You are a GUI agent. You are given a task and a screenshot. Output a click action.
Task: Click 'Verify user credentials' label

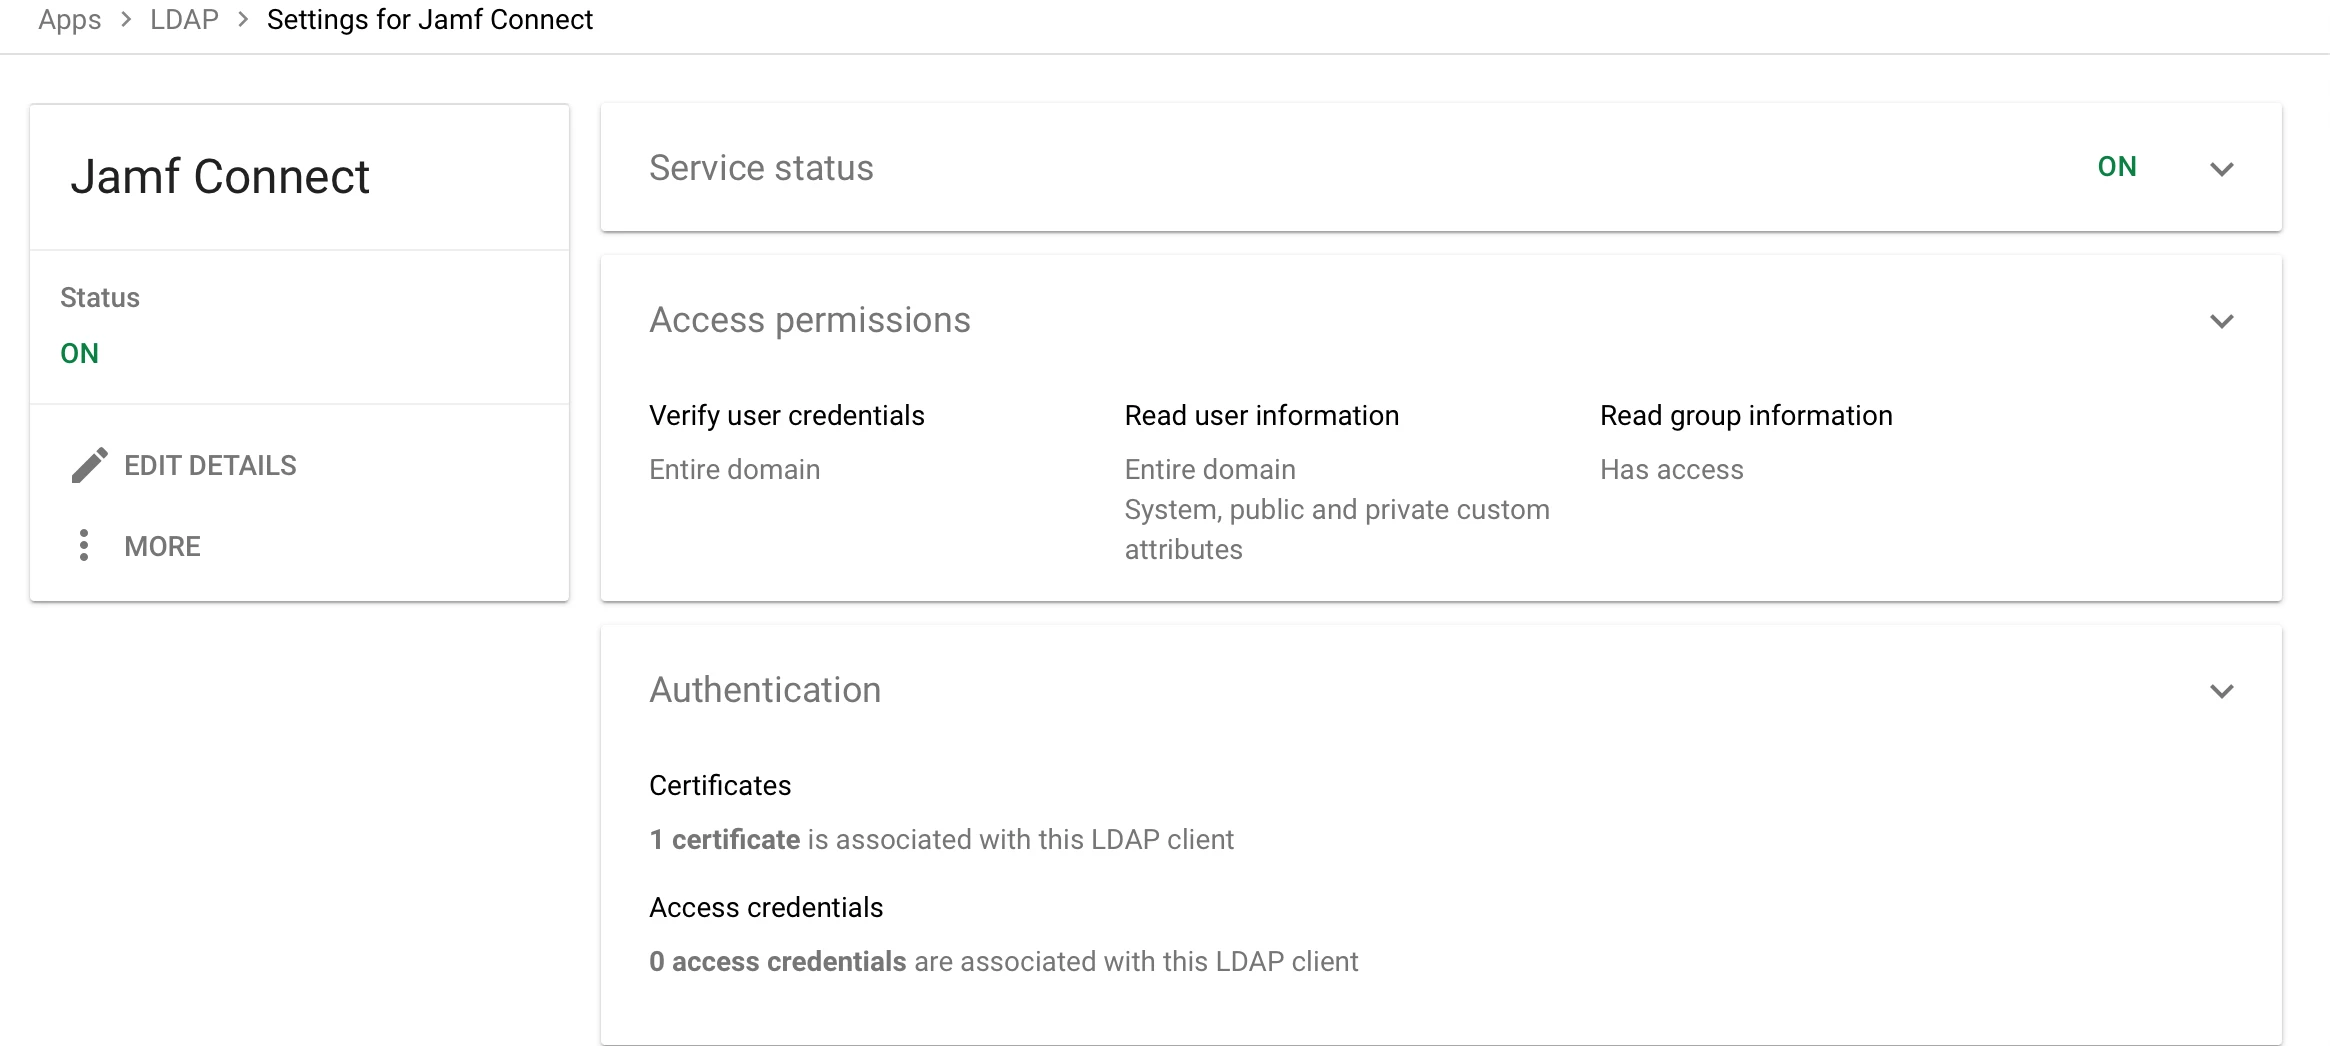coord(786,415)
